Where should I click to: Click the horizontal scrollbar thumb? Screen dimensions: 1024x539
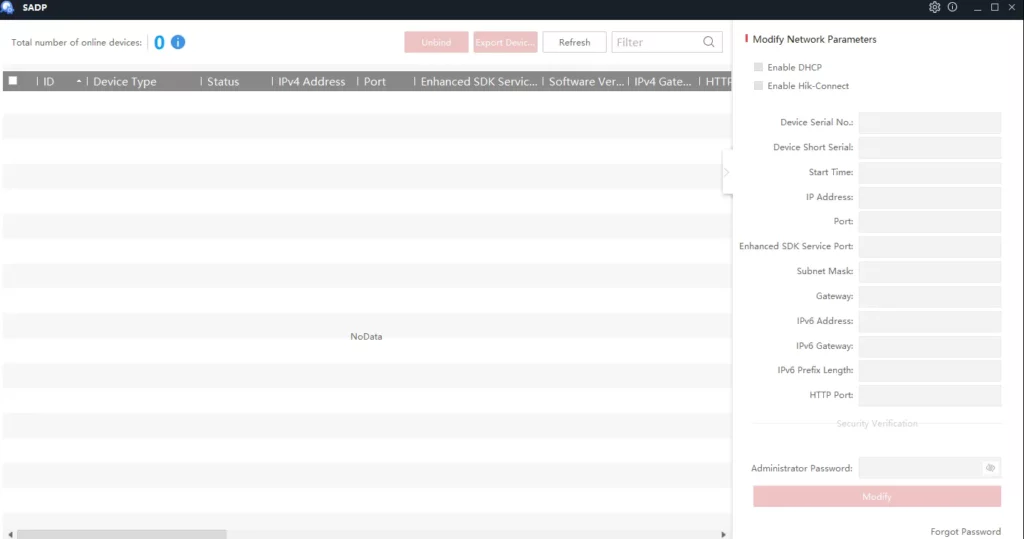[121, 534]
